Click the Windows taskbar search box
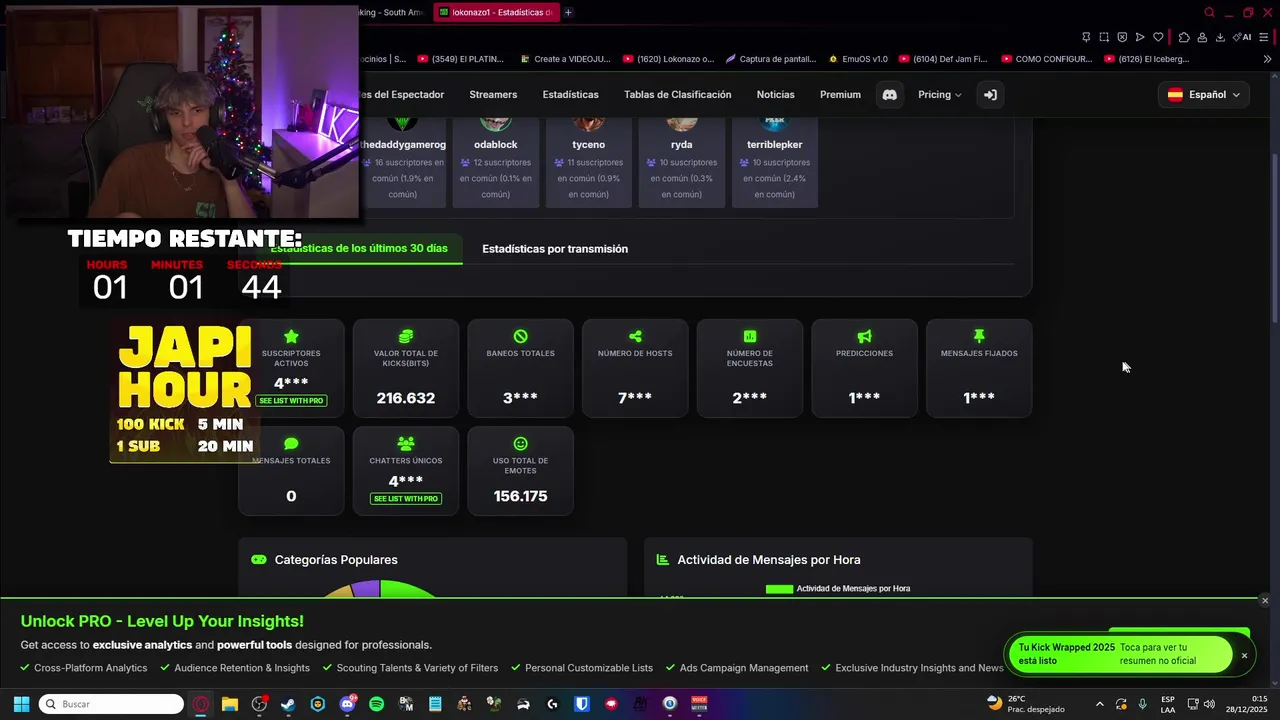 pyautogui.click(x=111, y=704)
